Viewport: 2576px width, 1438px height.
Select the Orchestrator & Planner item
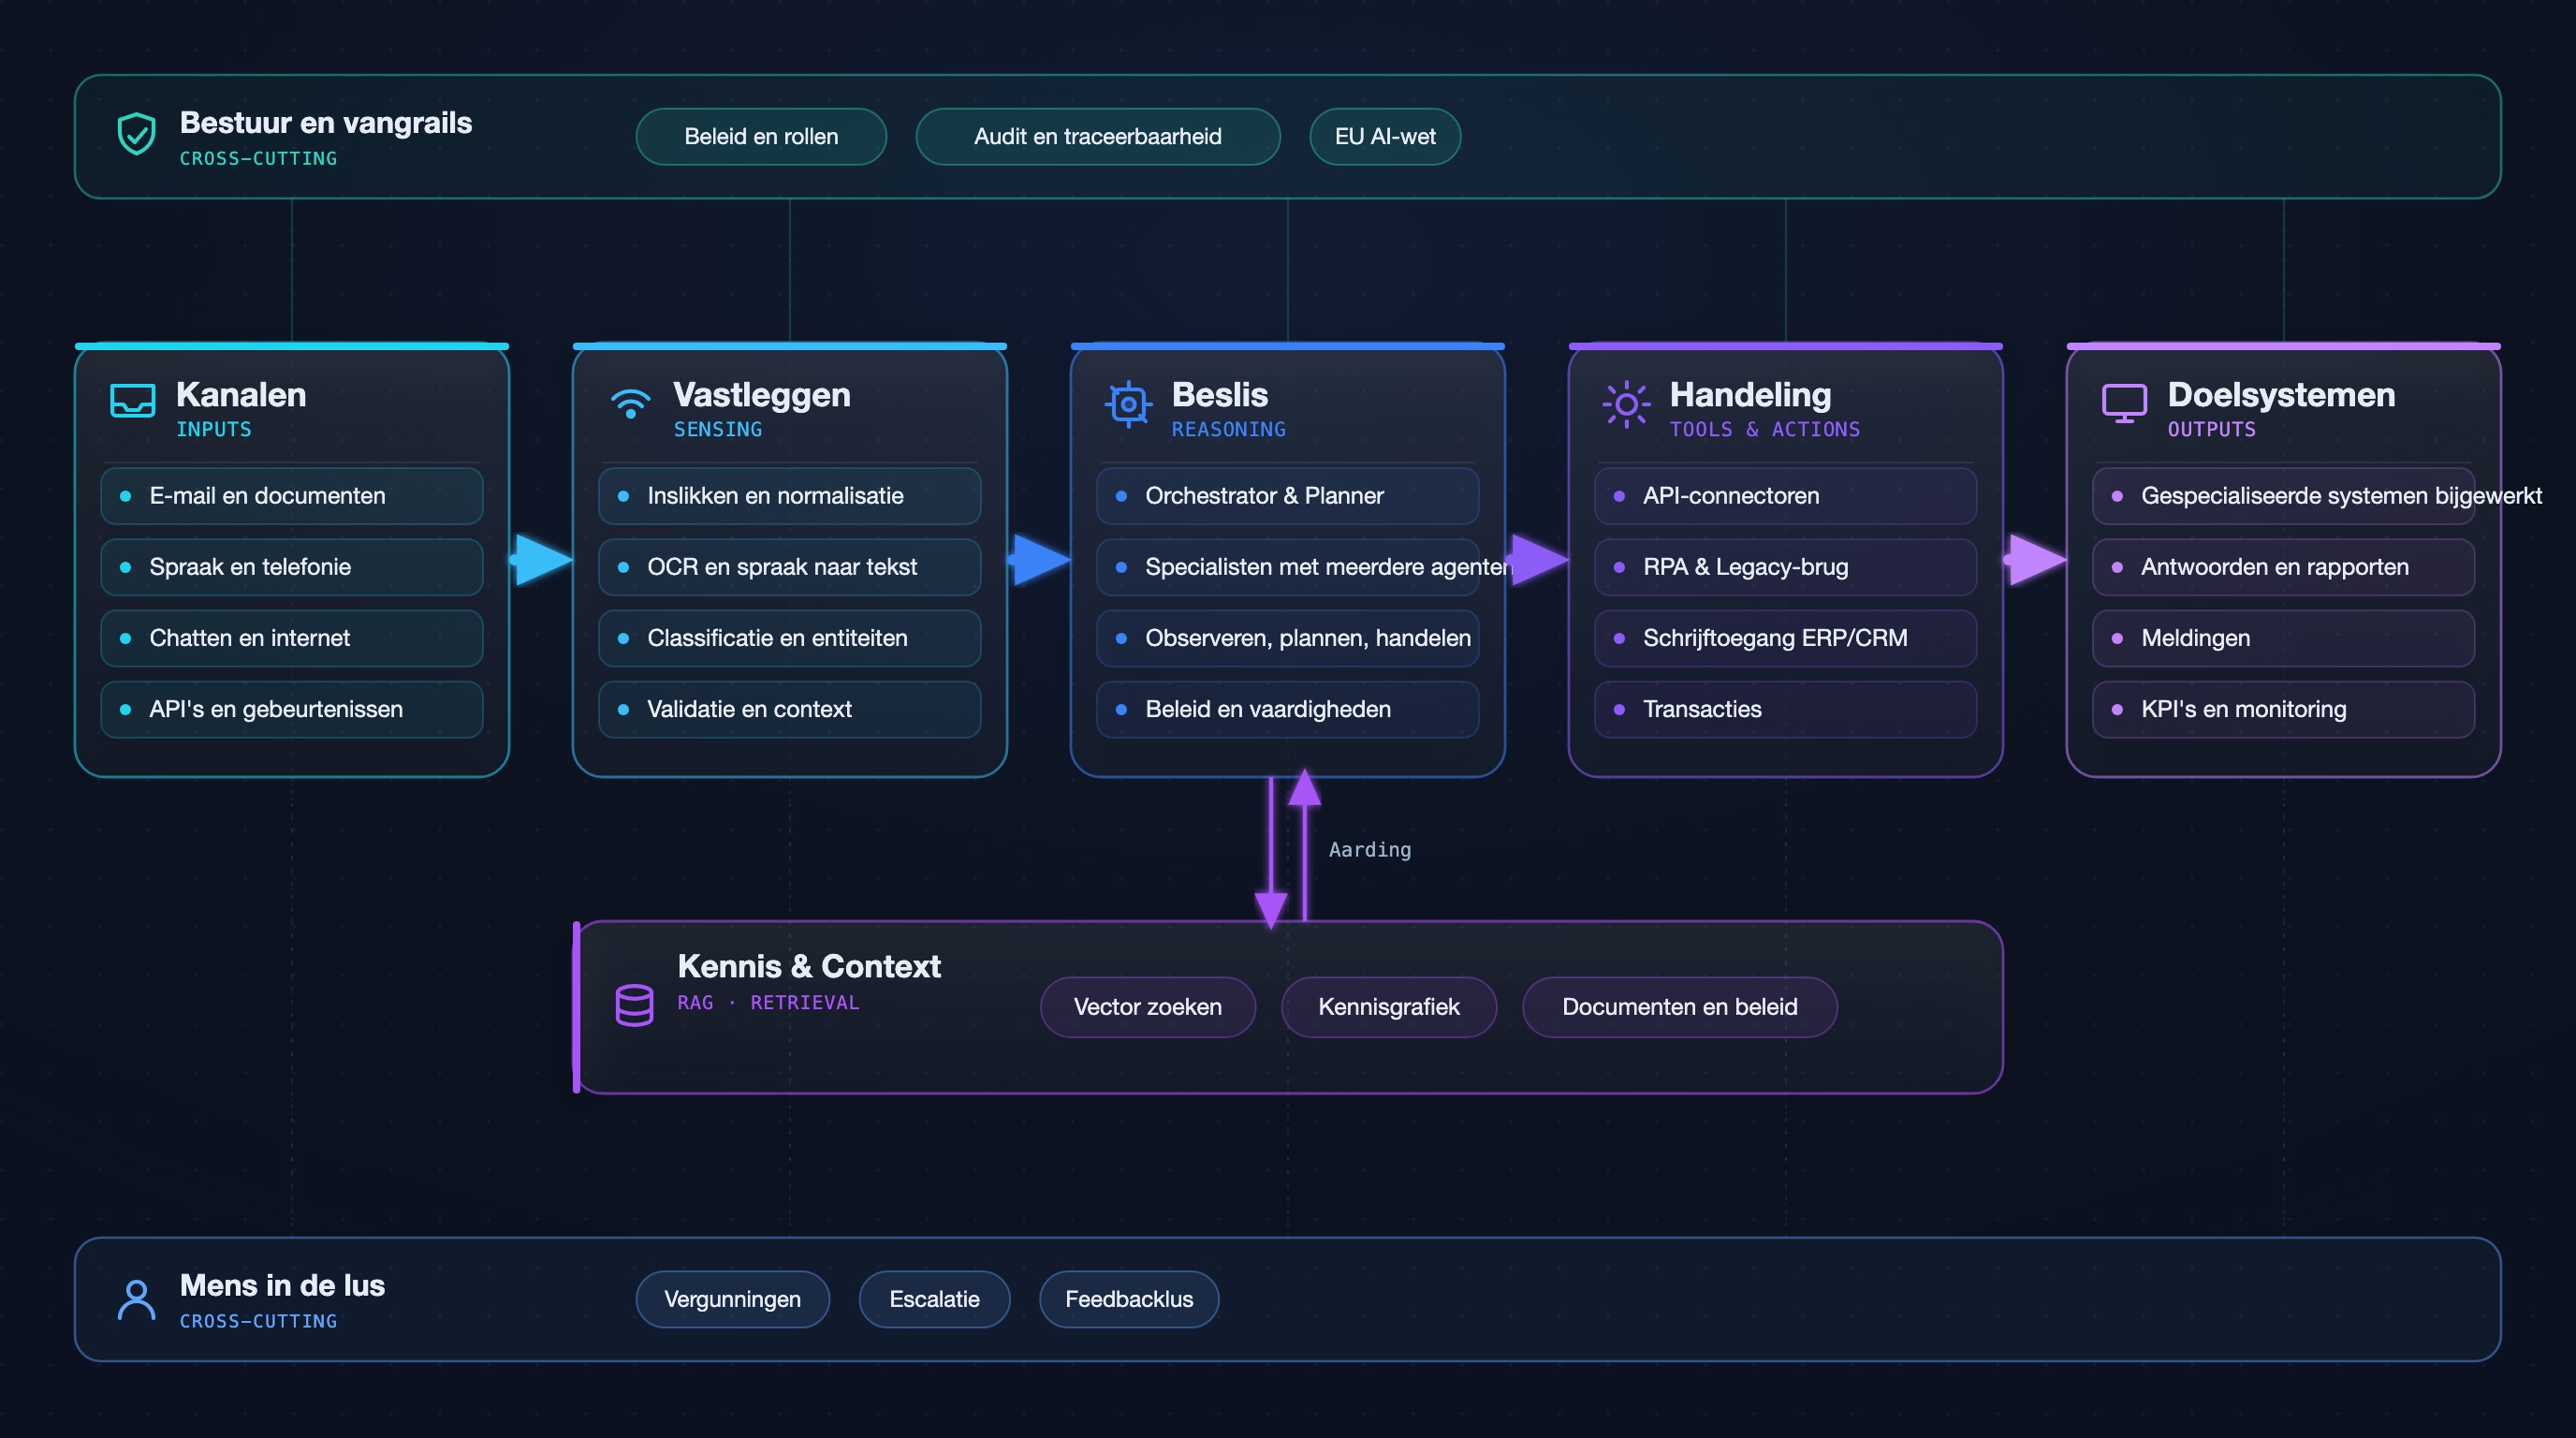1287,496
